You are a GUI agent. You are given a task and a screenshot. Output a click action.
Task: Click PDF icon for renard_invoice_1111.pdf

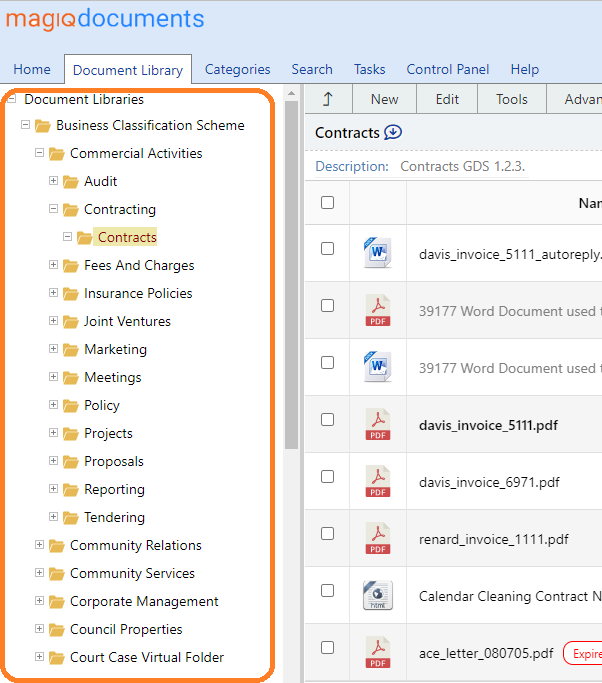click(377, 539)
